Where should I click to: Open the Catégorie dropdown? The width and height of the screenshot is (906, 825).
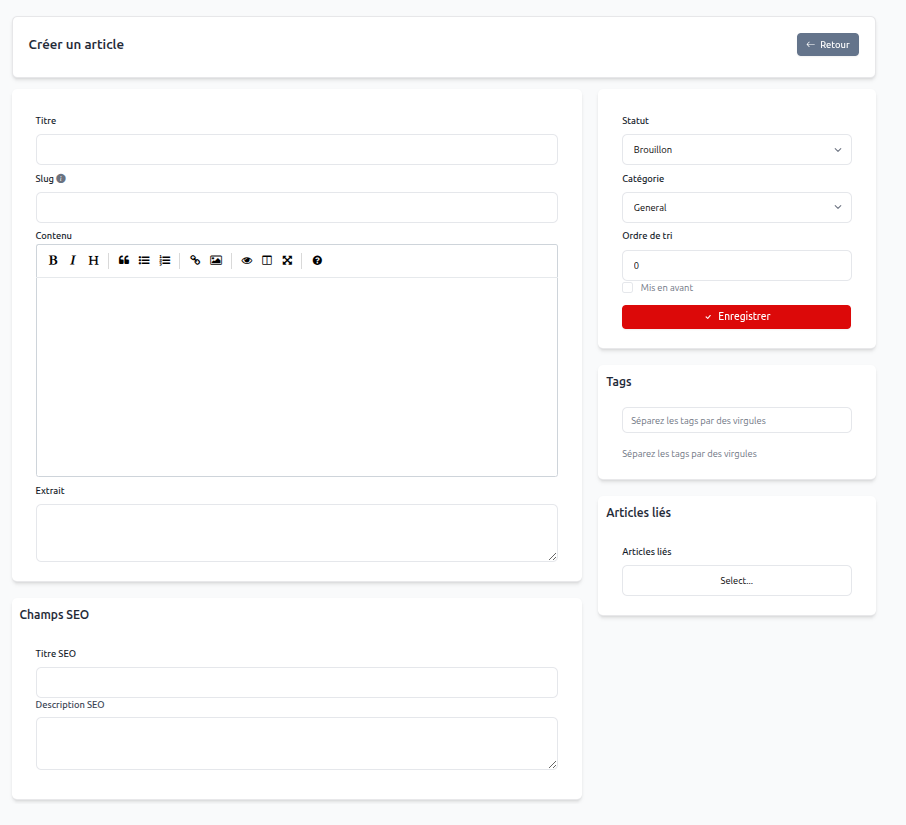736,207
